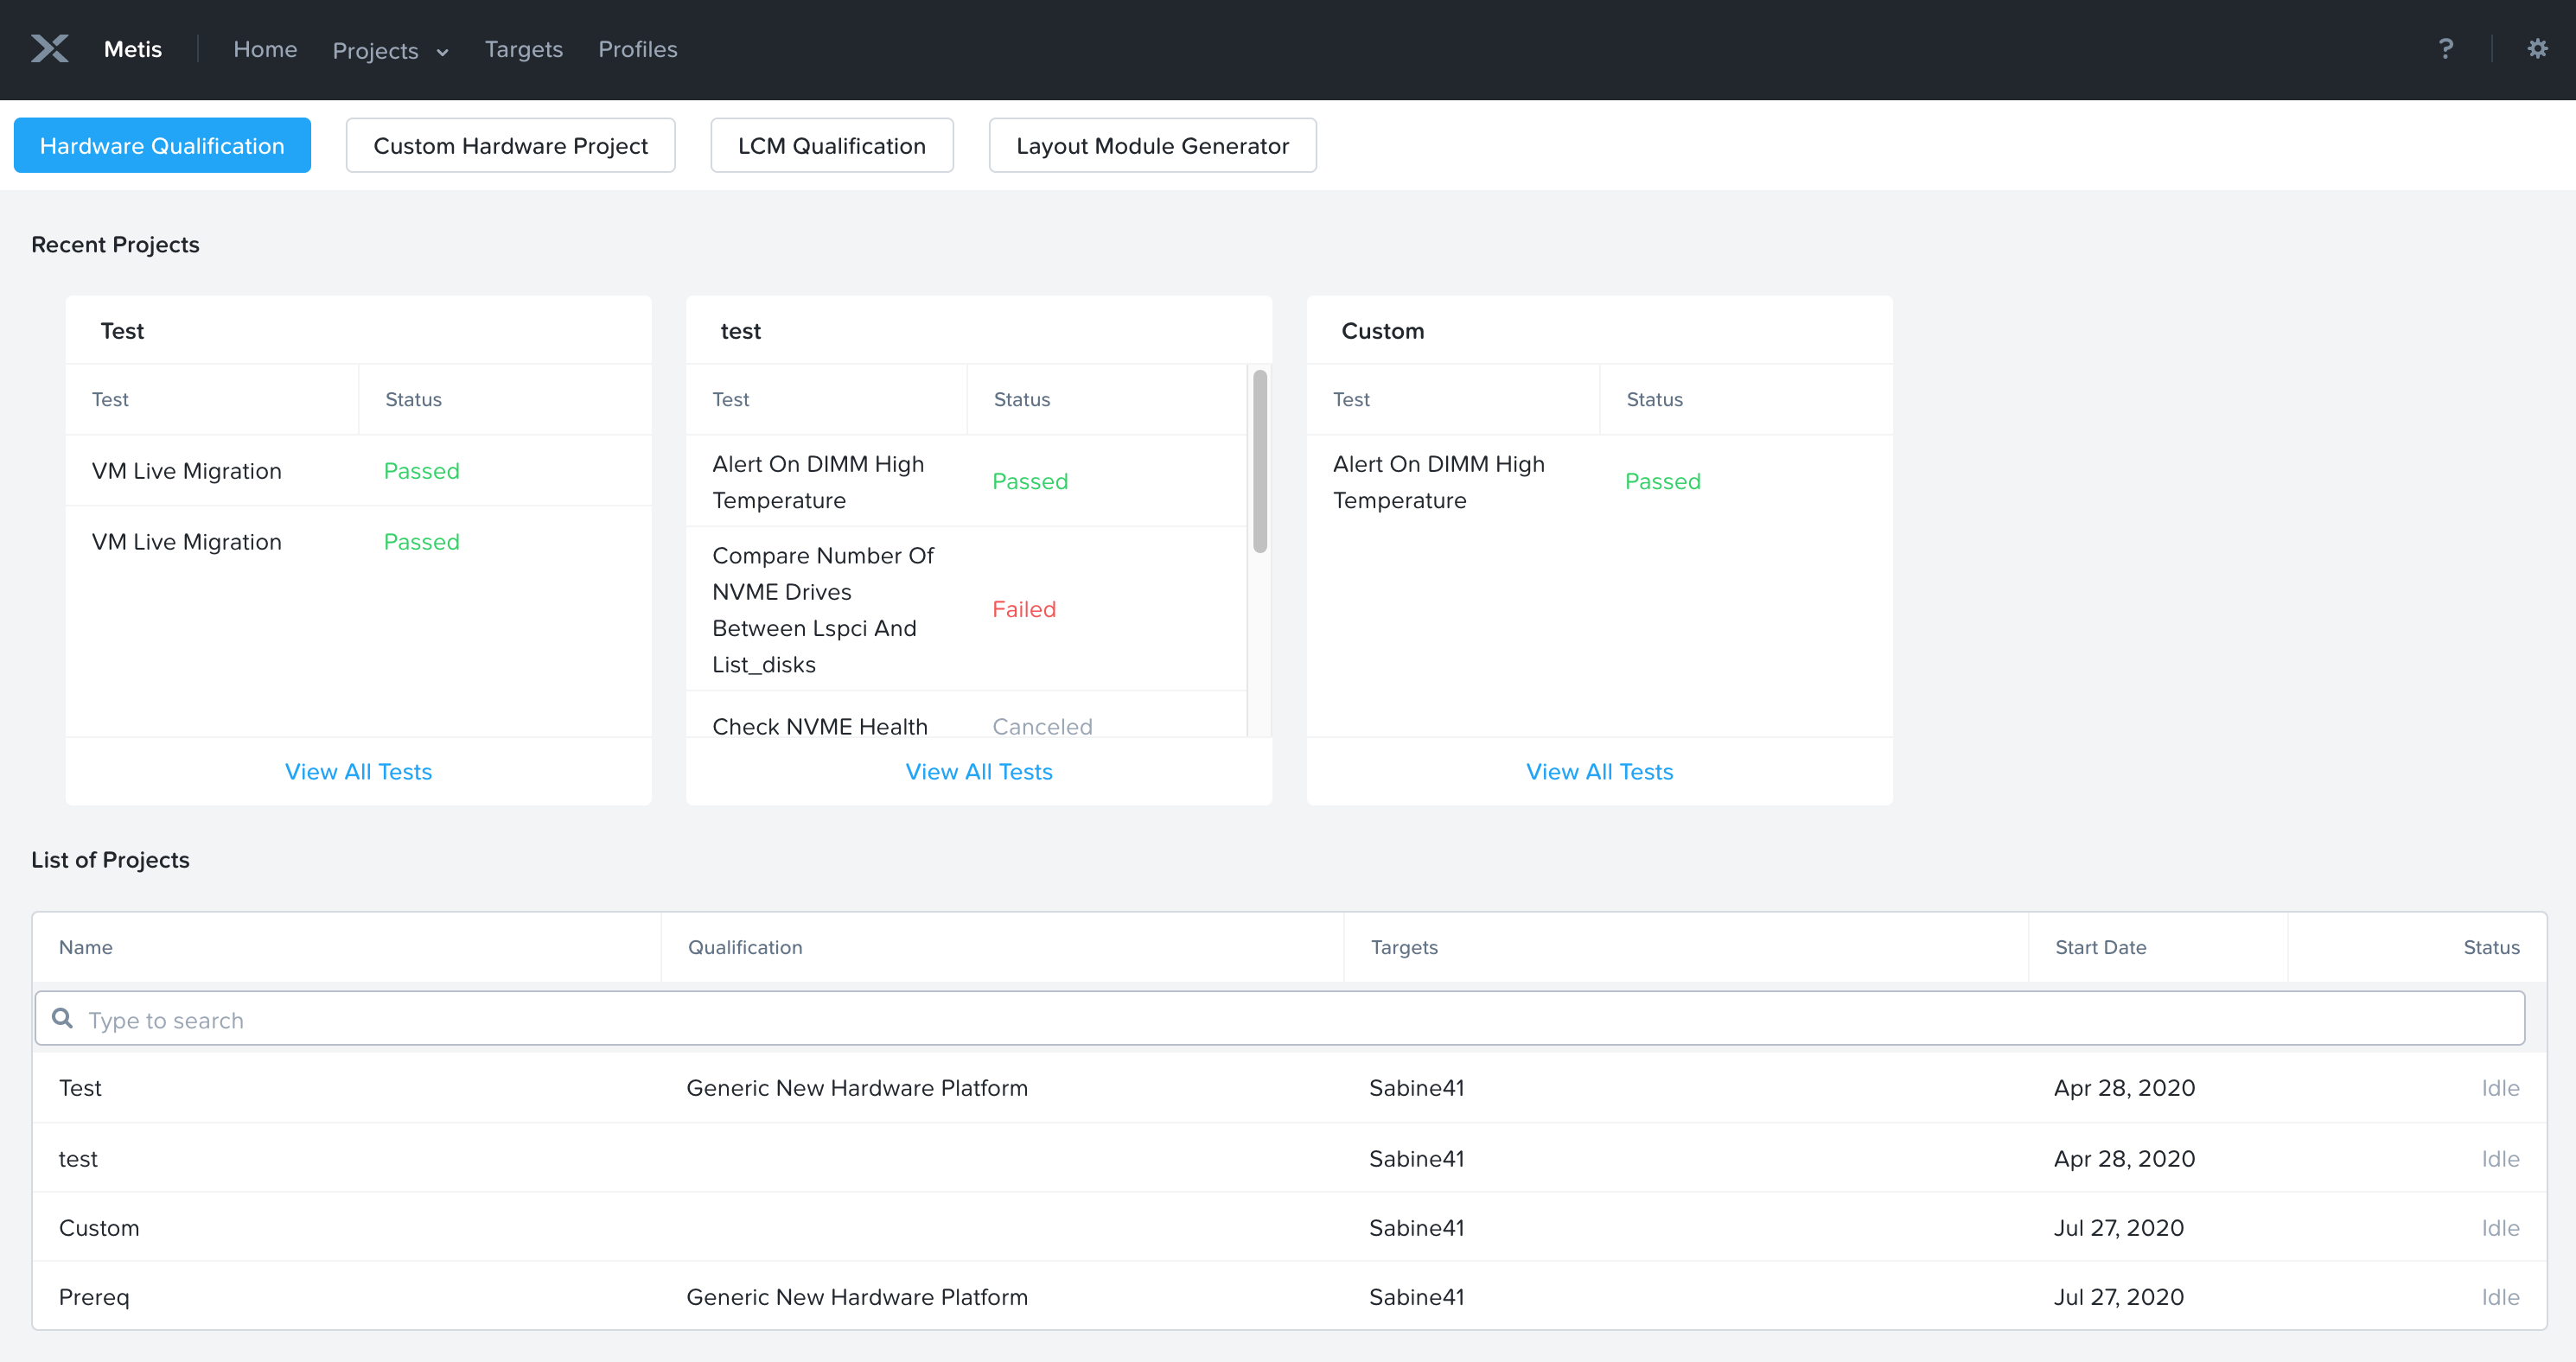Open the Layout Module Generator
Screen dimensions: 2576x1362
pyautogui.click(x=1152, y=146)
